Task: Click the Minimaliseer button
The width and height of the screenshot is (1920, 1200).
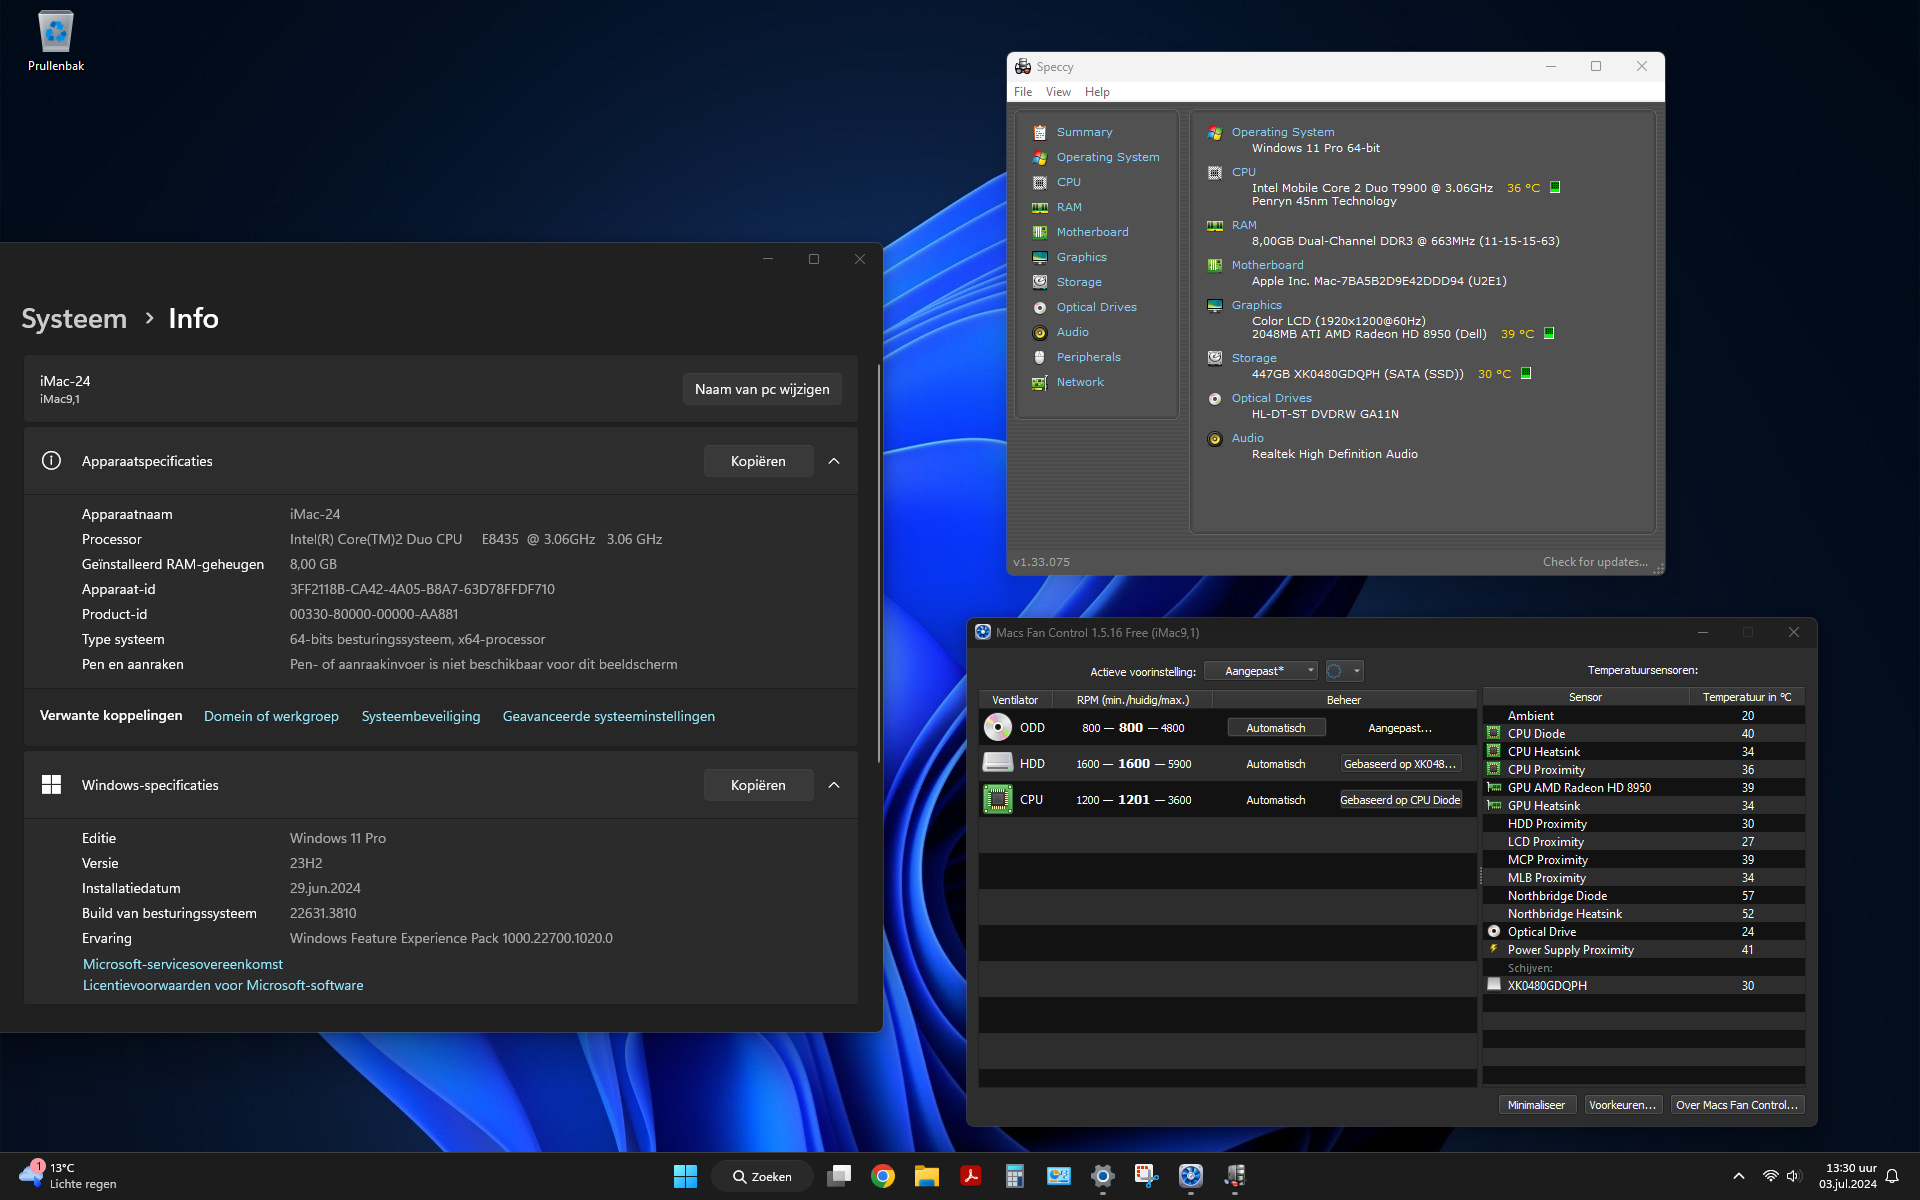Action: tap(1536, 1105)
